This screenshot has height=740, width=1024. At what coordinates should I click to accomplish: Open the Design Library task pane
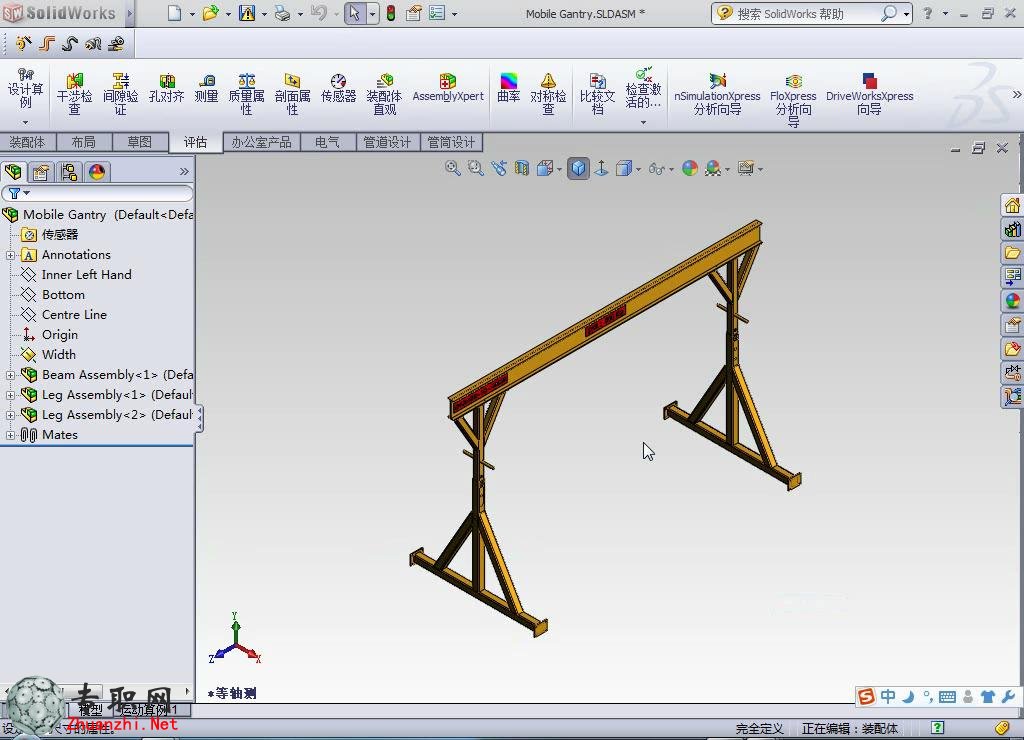point(1012,229)
